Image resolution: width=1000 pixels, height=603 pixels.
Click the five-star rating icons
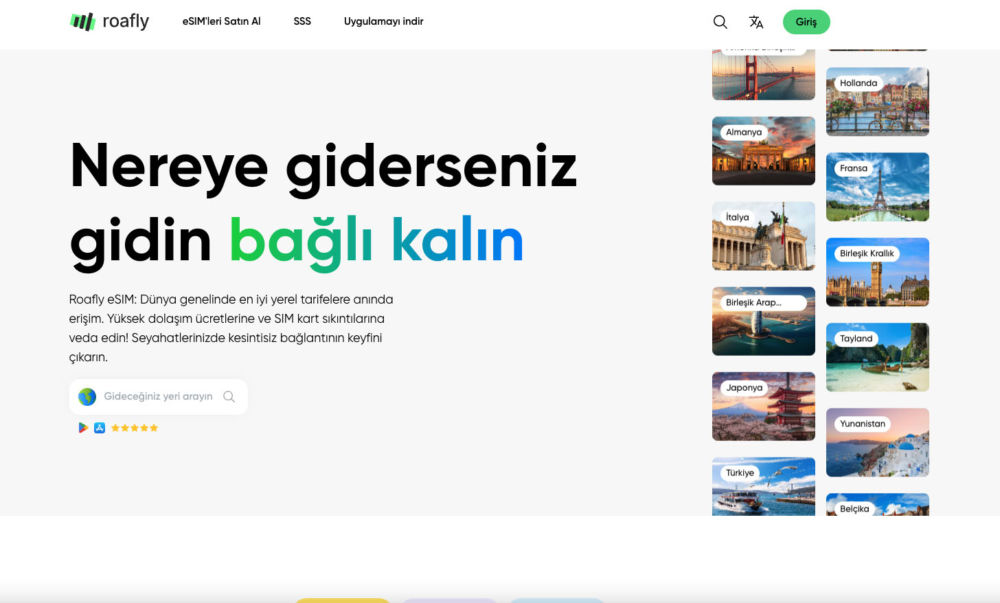click(134, 428)
